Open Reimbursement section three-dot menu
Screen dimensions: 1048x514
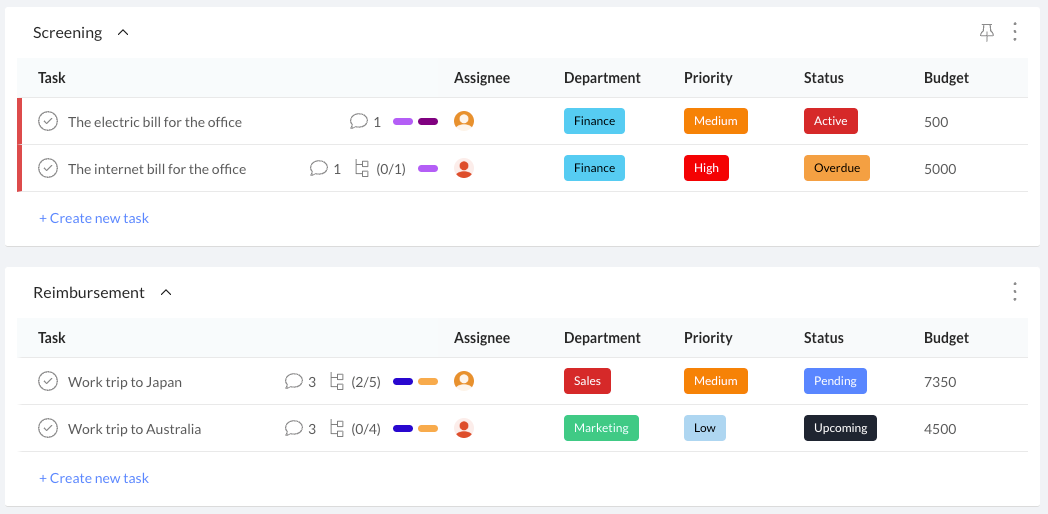(x=1015, y=292)
